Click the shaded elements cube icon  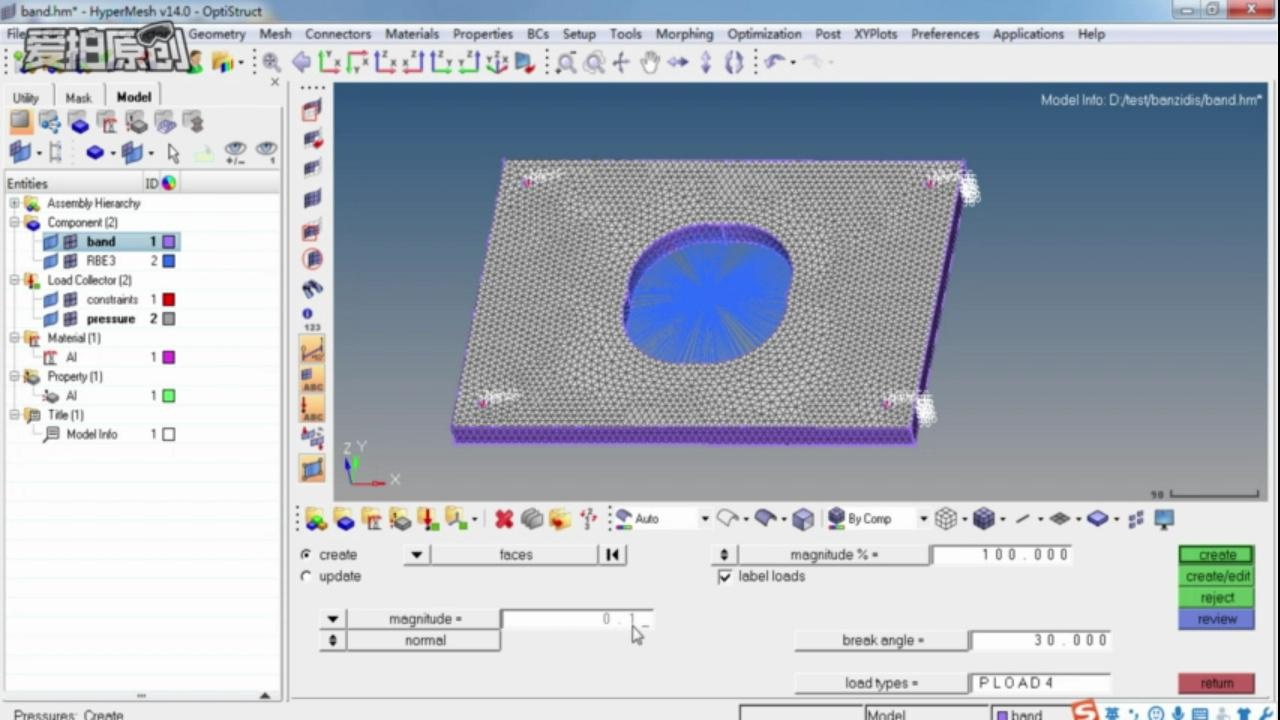coord(802,519)
